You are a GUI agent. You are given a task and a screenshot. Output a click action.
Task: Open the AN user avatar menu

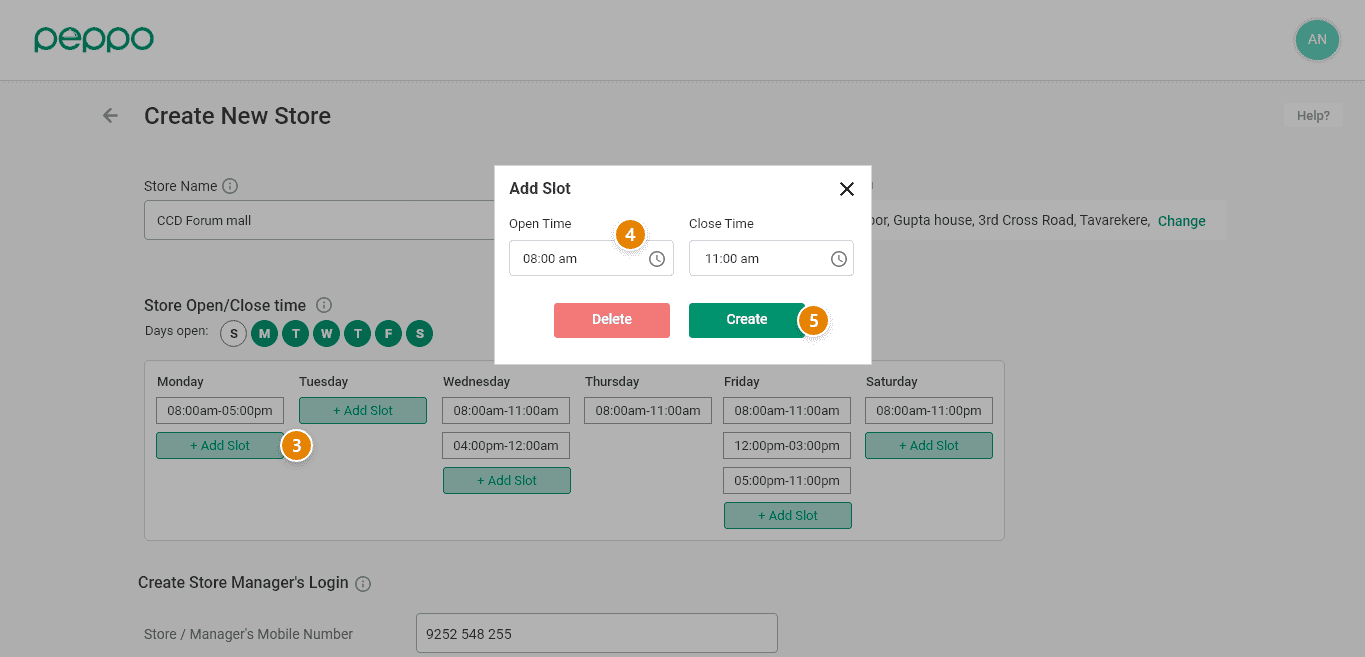pyautogui.click(x=1316, y=40)
